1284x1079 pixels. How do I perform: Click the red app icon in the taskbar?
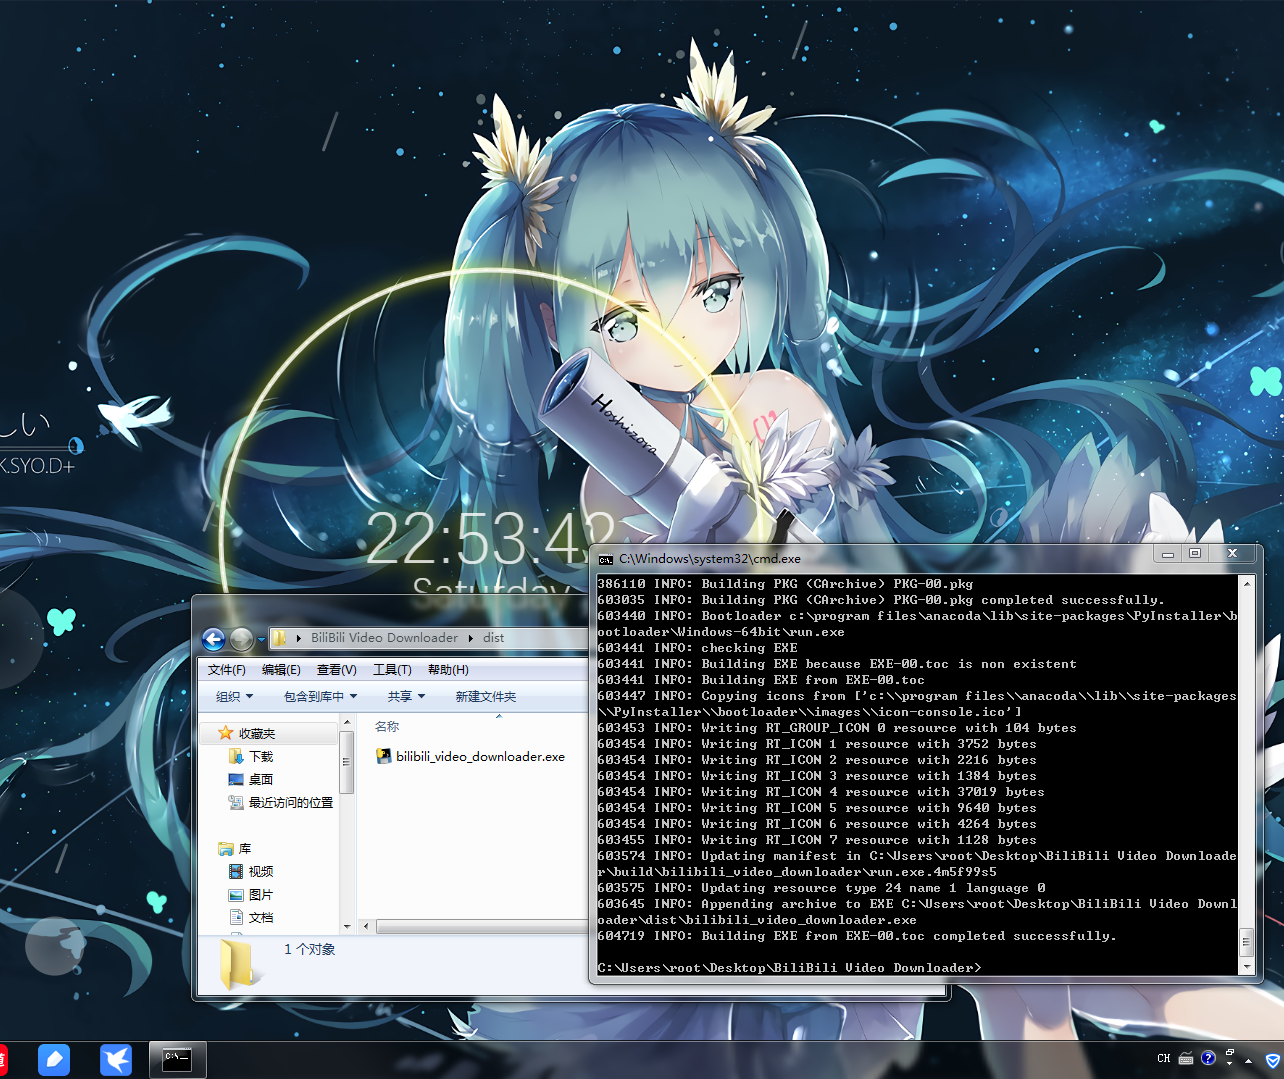click(3, 1060)
